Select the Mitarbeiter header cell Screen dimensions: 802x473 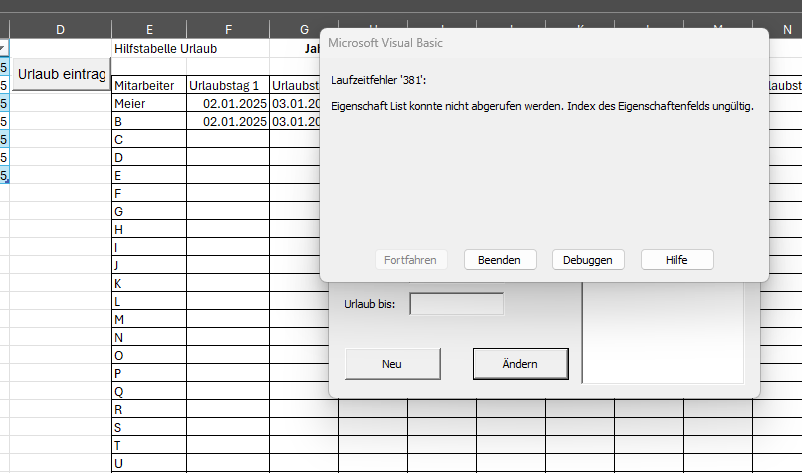pos(148,86)
